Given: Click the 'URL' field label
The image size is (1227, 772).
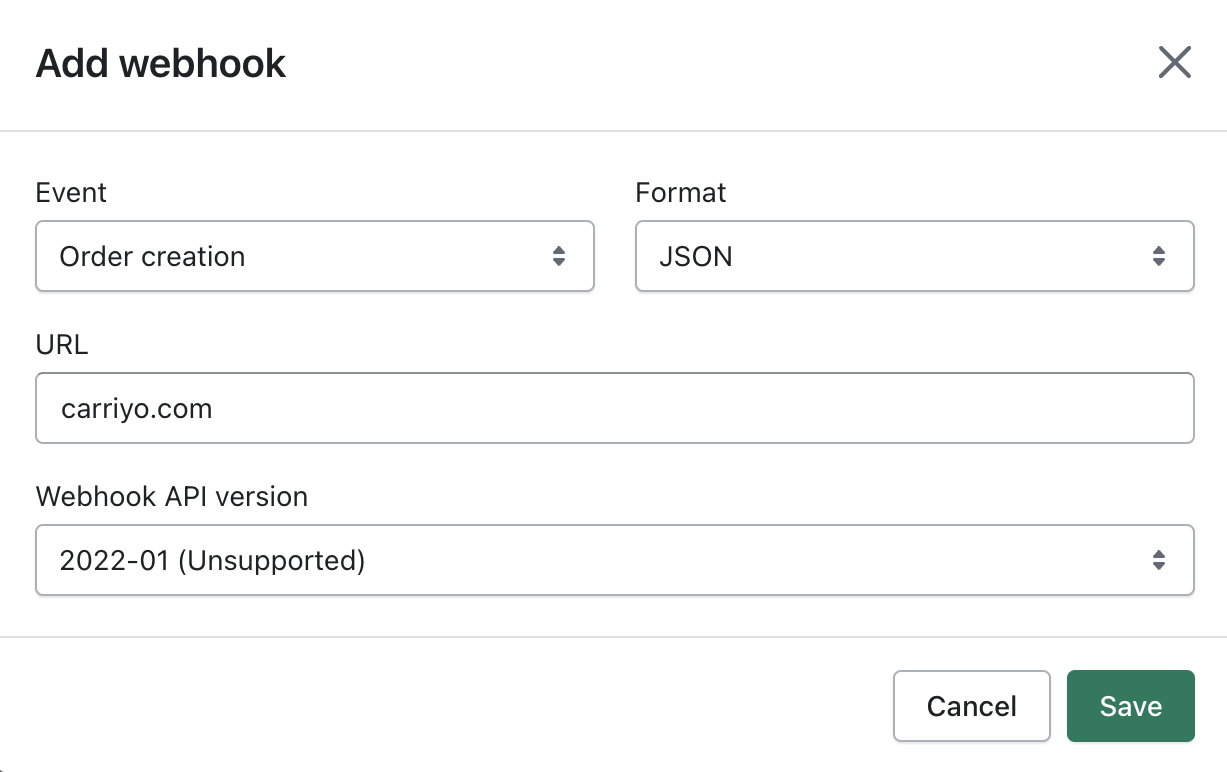Looking at the screenshot, I should [62, 345].
